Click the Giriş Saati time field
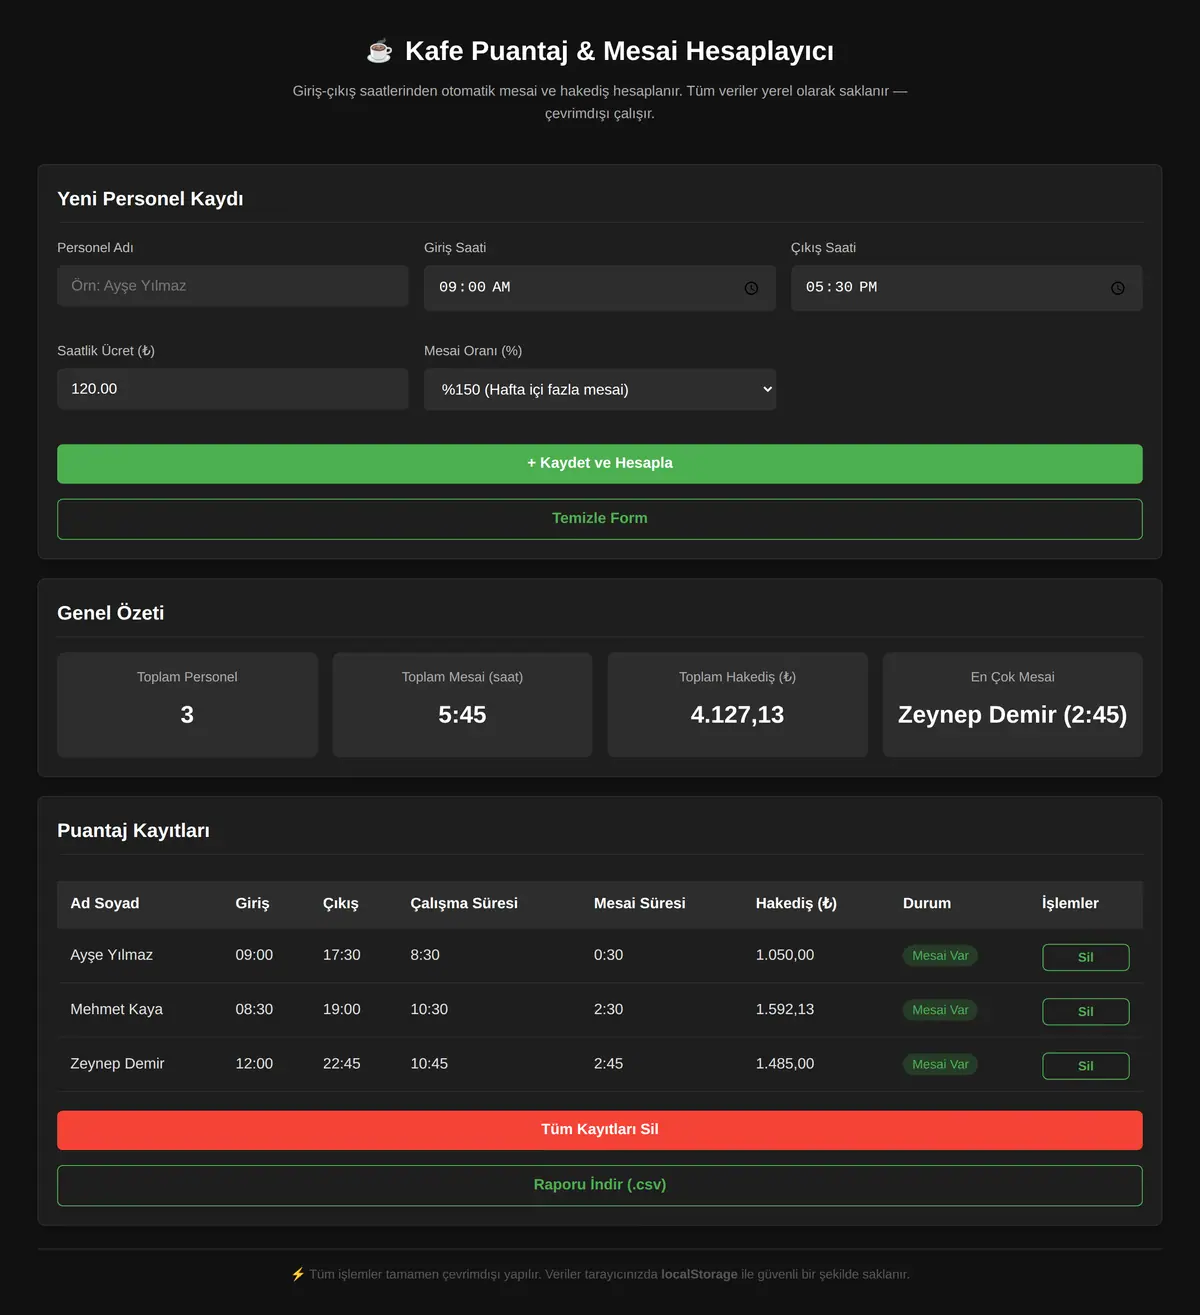This screenshot has height=1315, width=1200. click(x=600, y=288)
